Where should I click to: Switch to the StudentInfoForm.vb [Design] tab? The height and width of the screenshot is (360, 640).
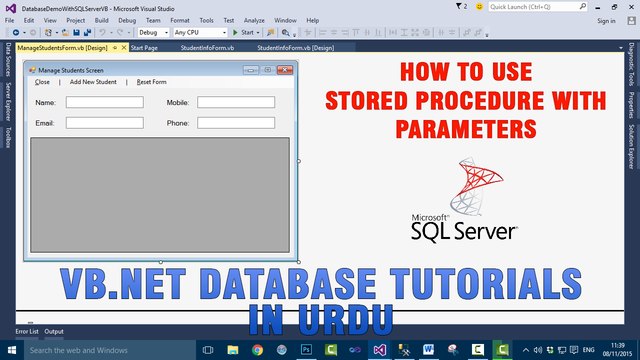(x=296, y=48)
